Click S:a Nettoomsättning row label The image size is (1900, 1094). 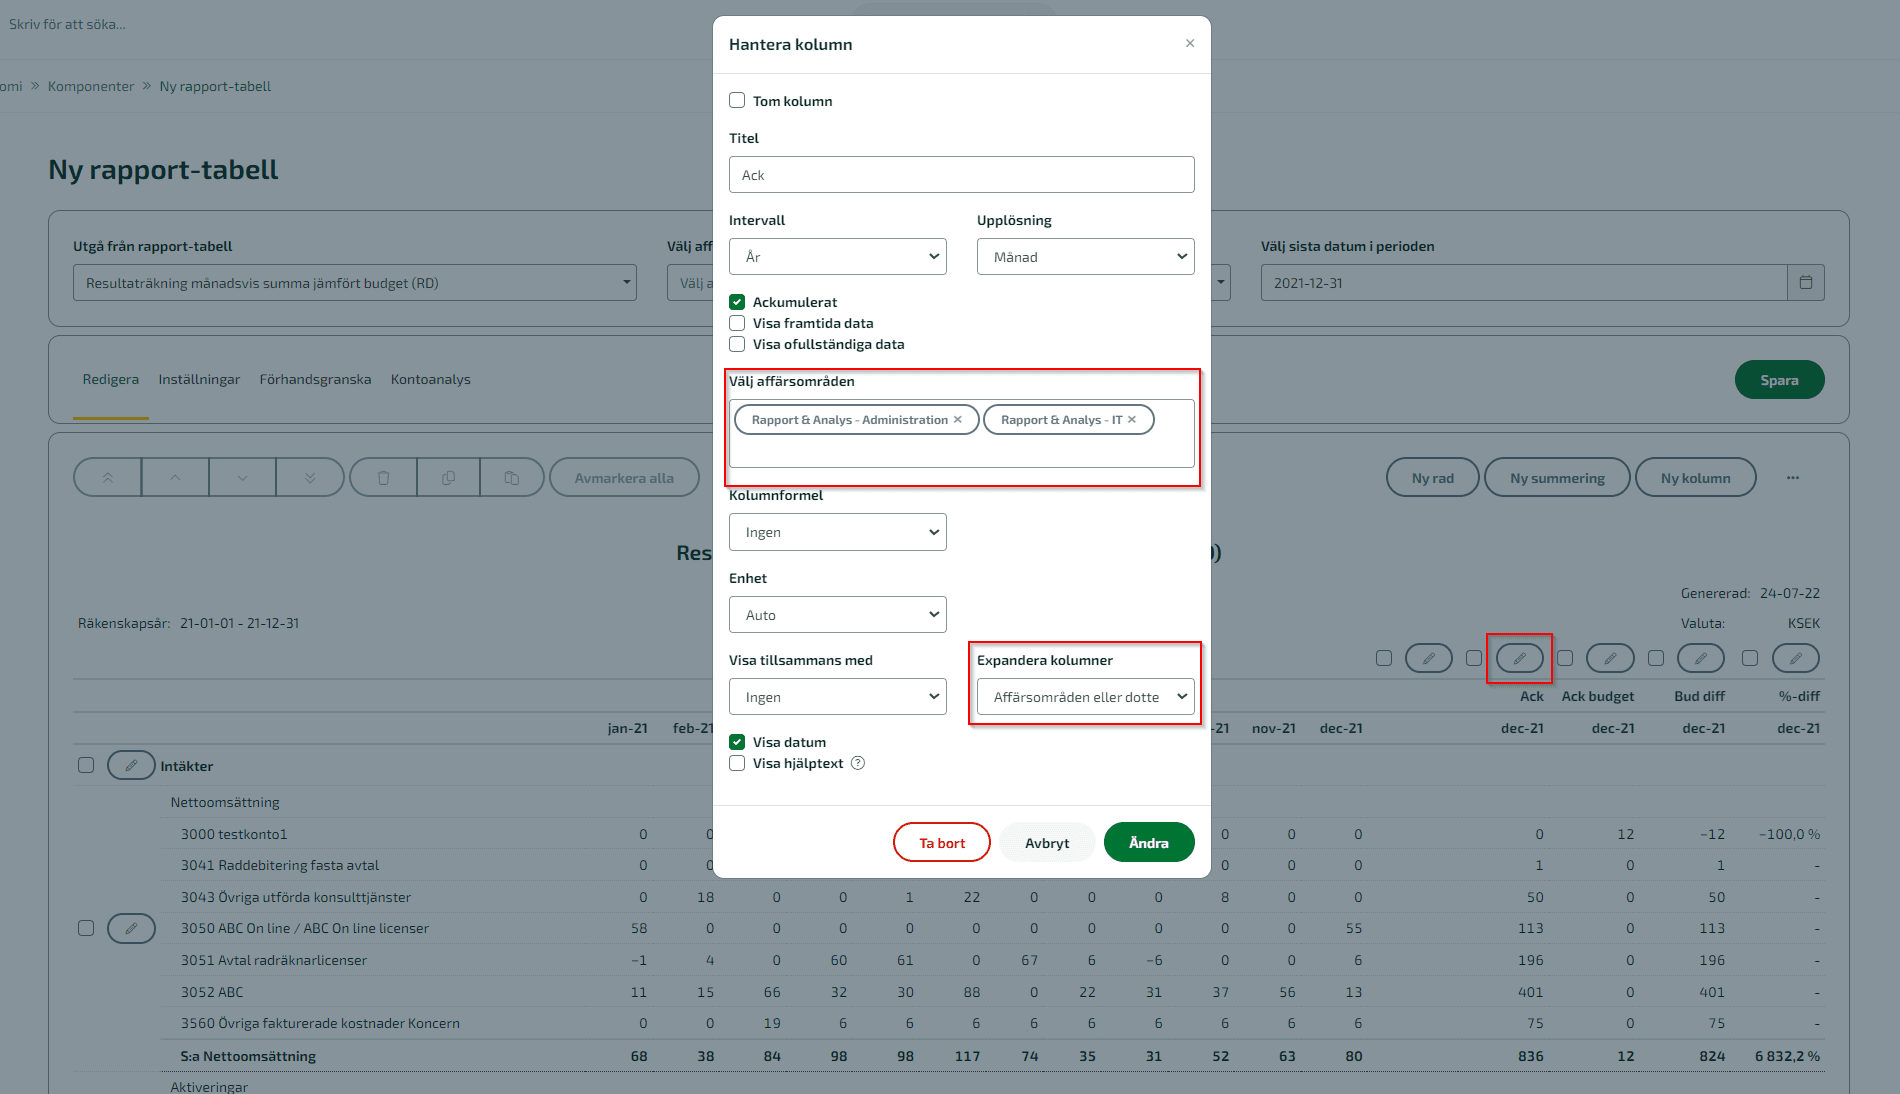pyautogui.click(x=248, y=1056)
